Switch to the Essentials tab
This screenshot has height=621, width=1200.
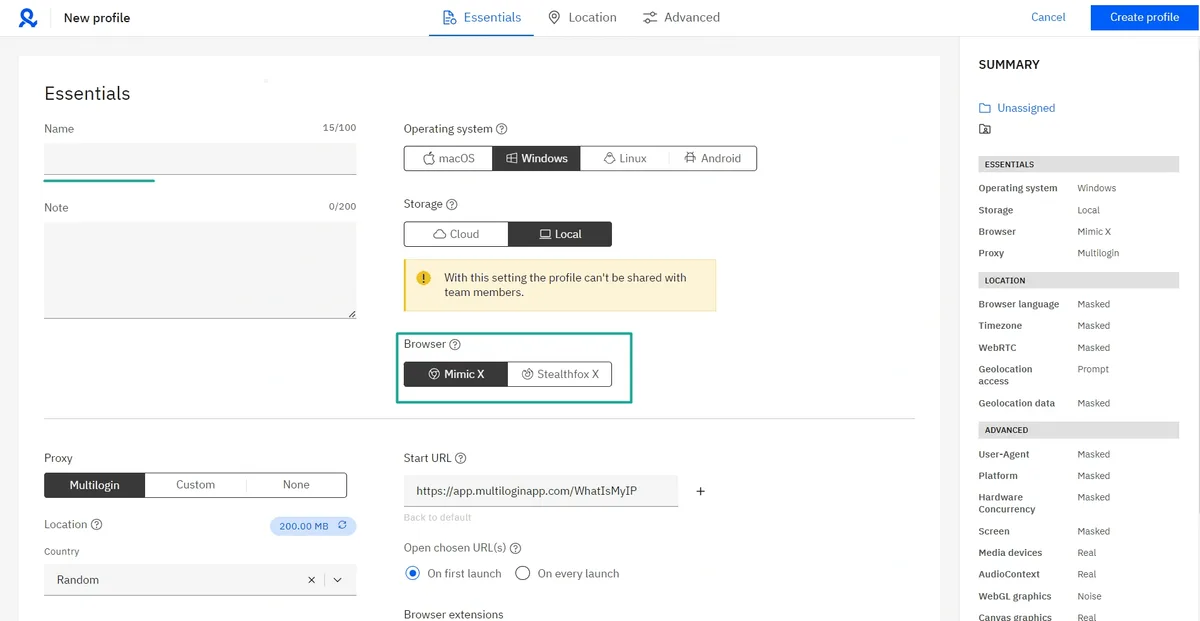coord(481,17)
